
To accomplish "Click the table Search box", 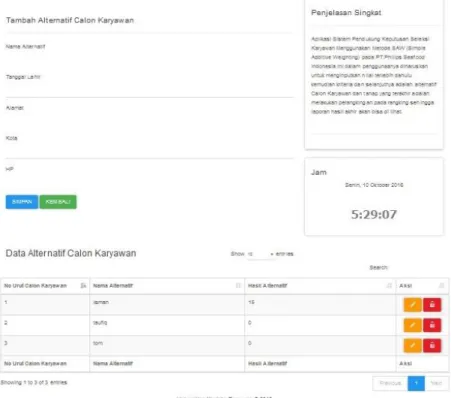I will tap(418, 268).
